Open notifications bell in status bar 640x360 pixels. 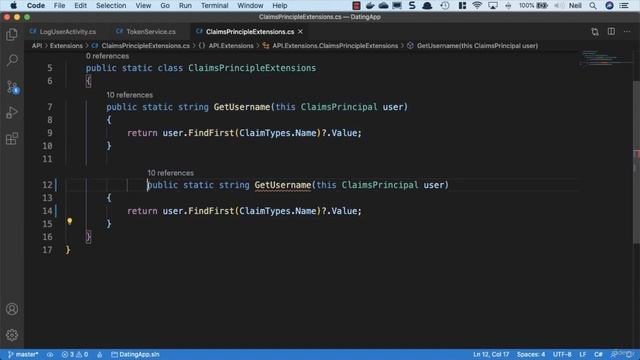pyautogui.click(x=629, y=354)
